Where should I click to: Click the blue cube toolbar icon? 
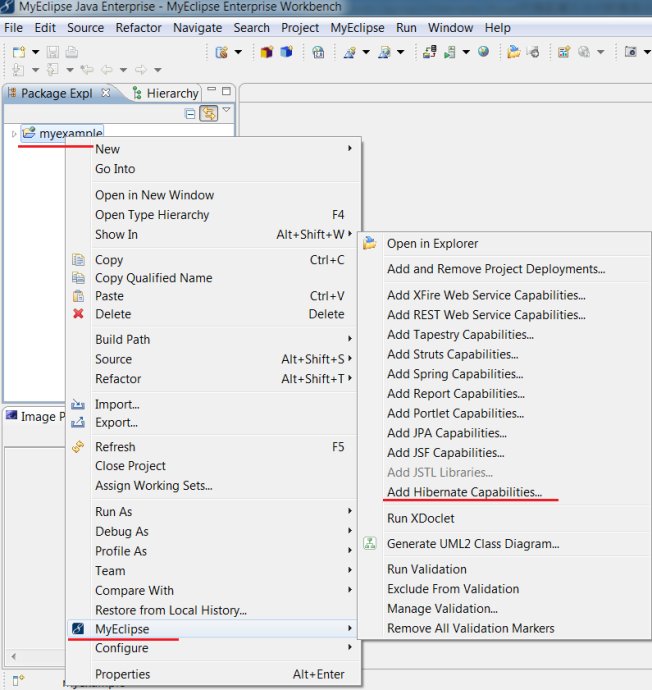pyautogui.click(x=286, y=52)
